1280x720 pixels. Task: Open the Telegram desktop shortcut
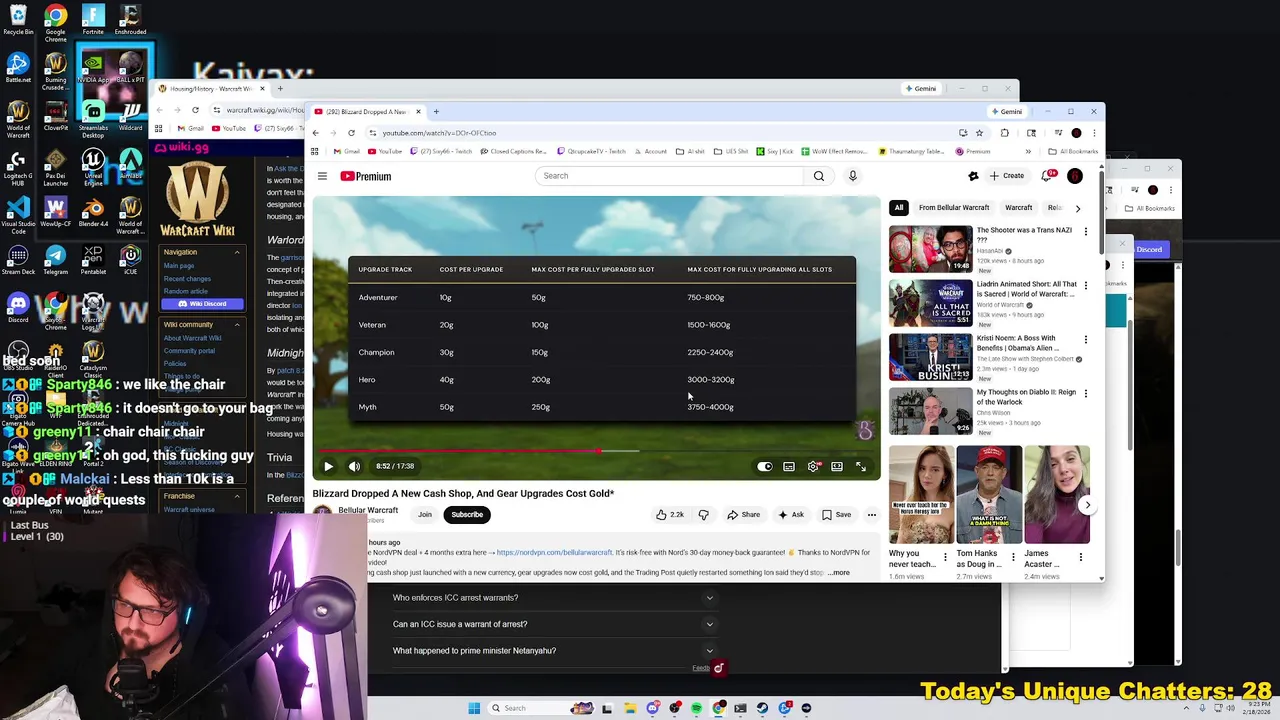coord(55,261)
